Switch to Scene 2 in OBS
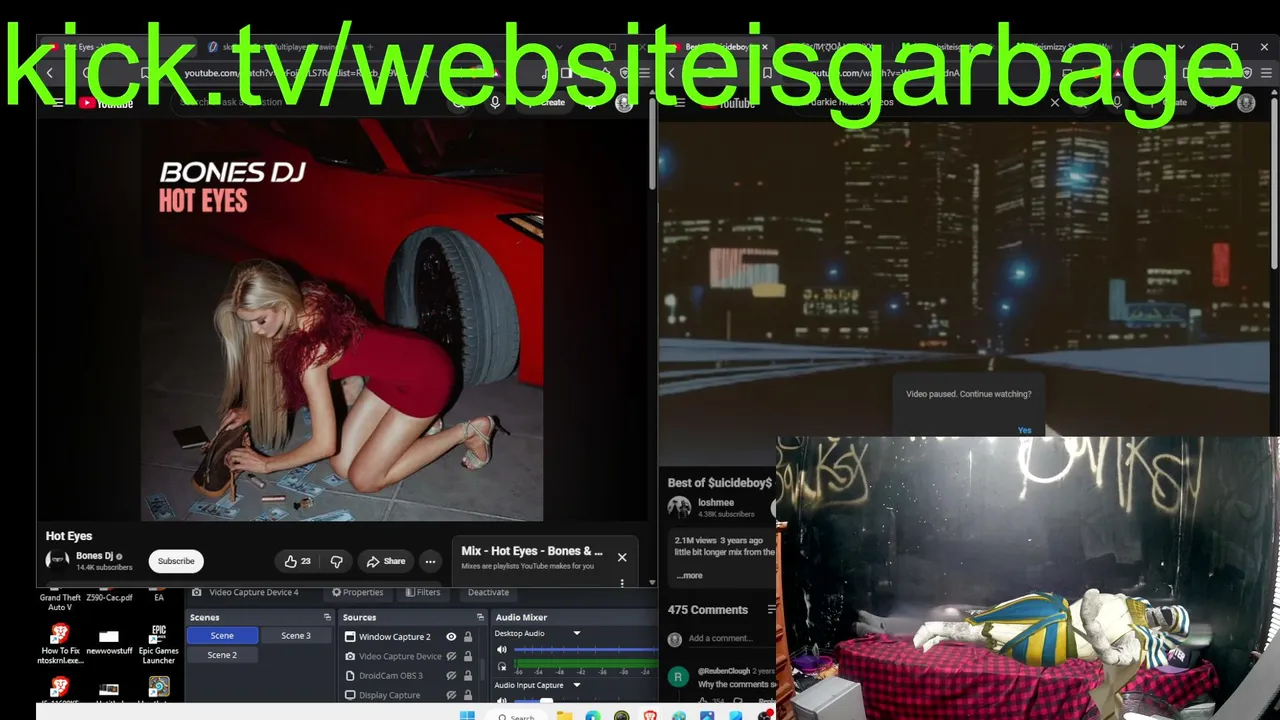The image size is (1280, 720). (222, 655)
